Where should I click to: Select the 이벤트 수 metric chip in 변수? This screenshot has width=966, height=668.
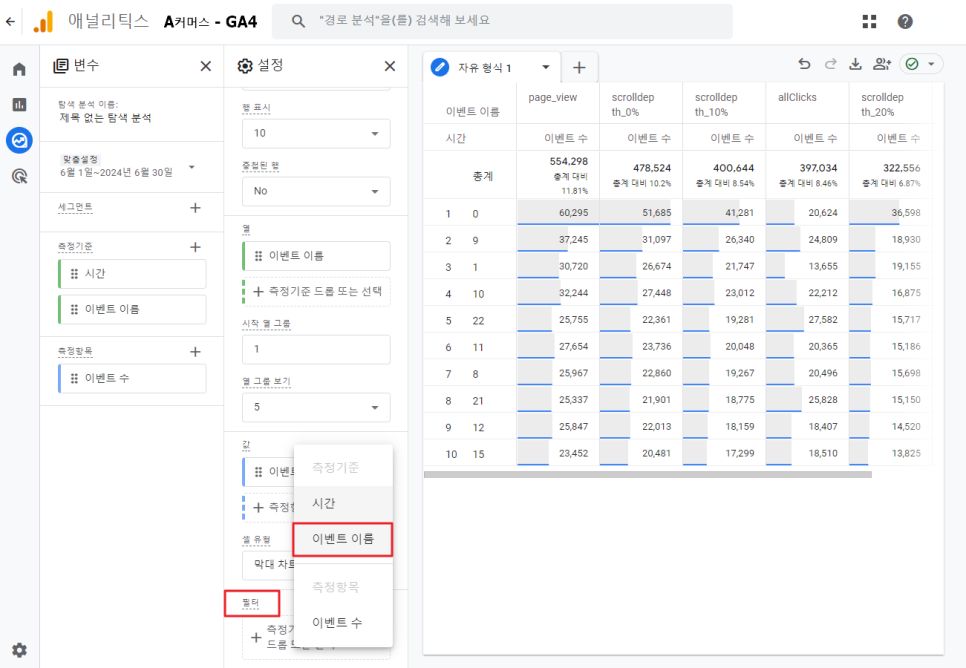point(132,378)
